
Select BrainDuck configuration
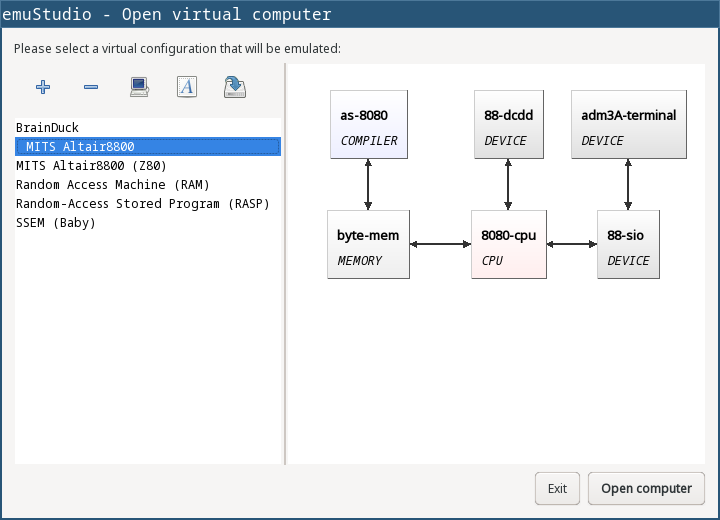[148, 127]
